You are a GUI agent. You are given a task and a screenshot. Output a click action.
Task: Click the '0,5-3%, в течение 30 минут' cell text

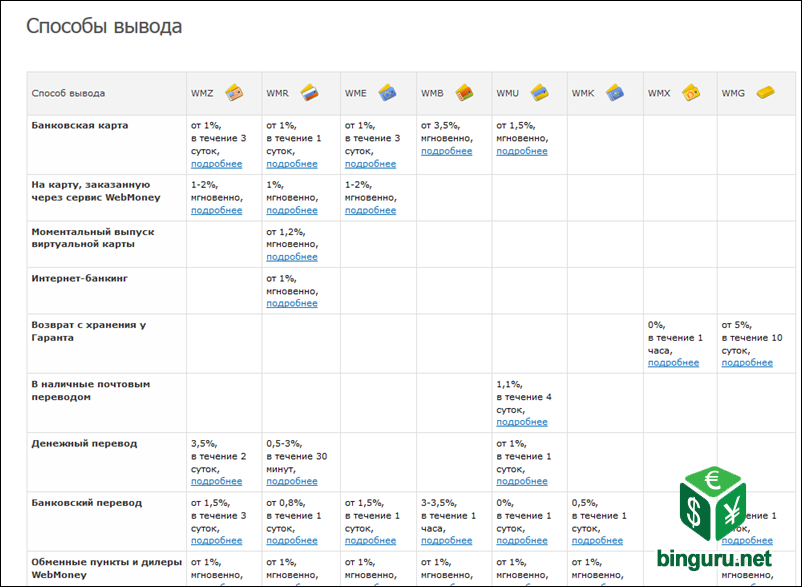pyautogui.click(x=297, y=457)
